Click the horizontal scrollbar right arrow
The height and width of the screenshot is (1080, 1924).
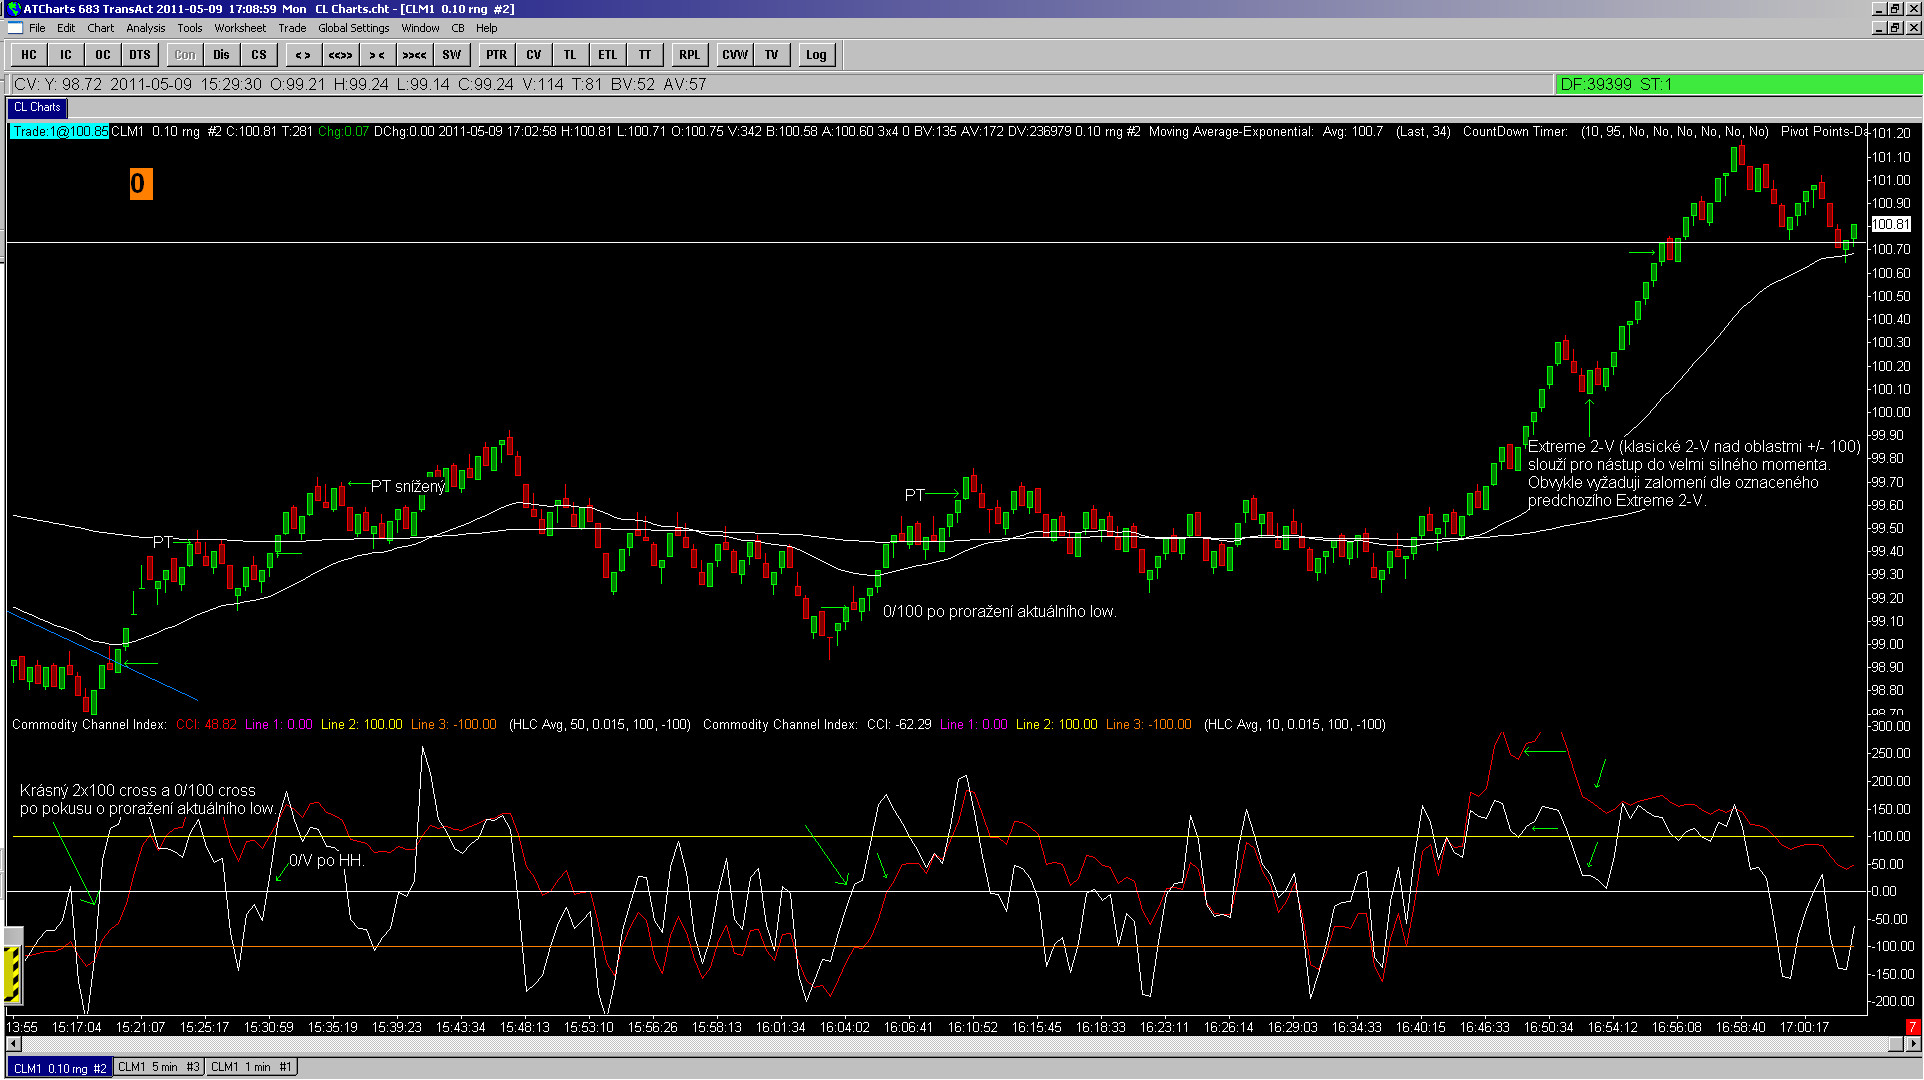[x=1913, y=1044]
